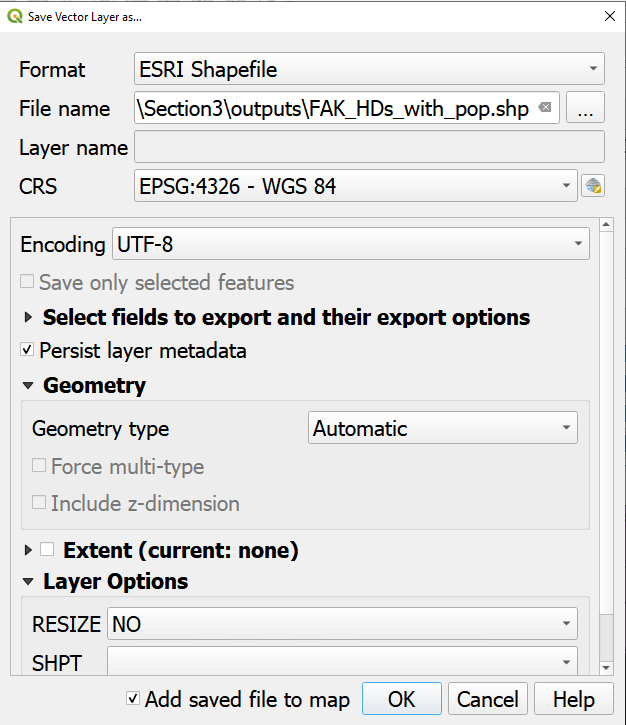Toggle Persist layer metadata checkbox
The height and width of the screenshot is (725, 626).
pos(27,350)
